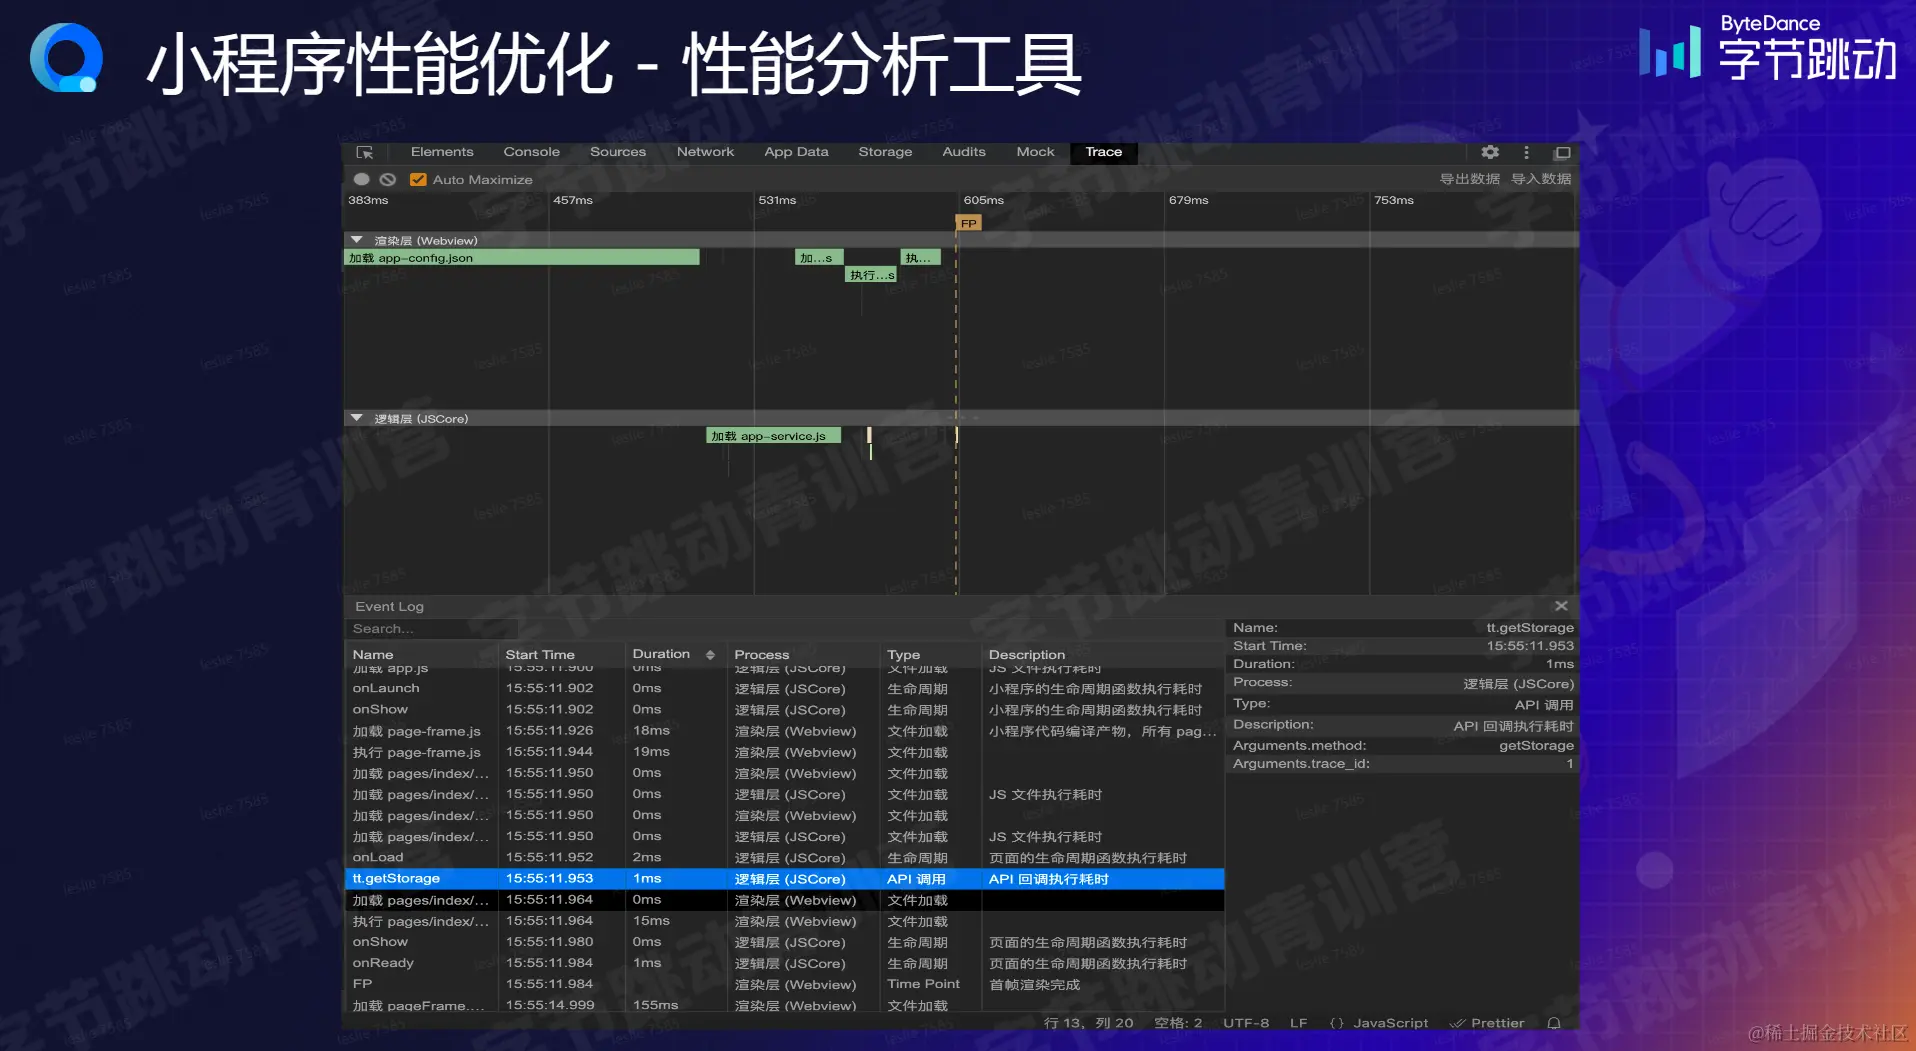Screen dimensions: 1916x1051
Task: Open the three-dot more options menu
Action: pyautogui.click(x=1526, y=152)
